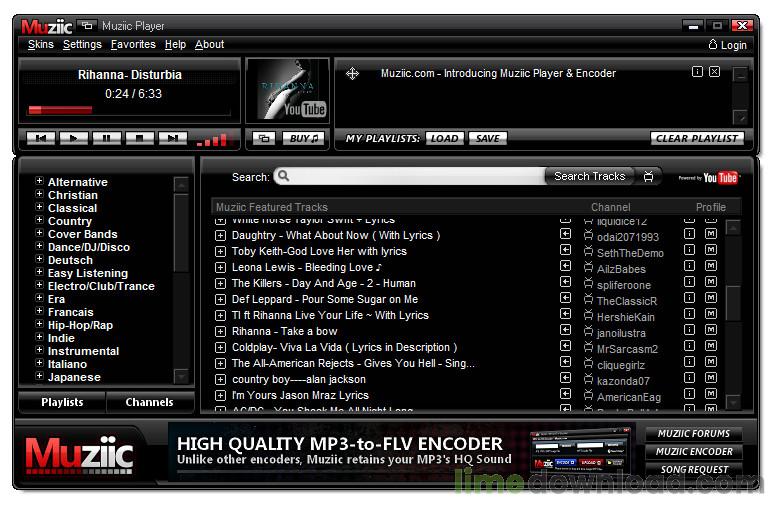Click arrow icon next to Def Leppard track
The width and height of the screenshot is (772, 513).
click(565, 300)
